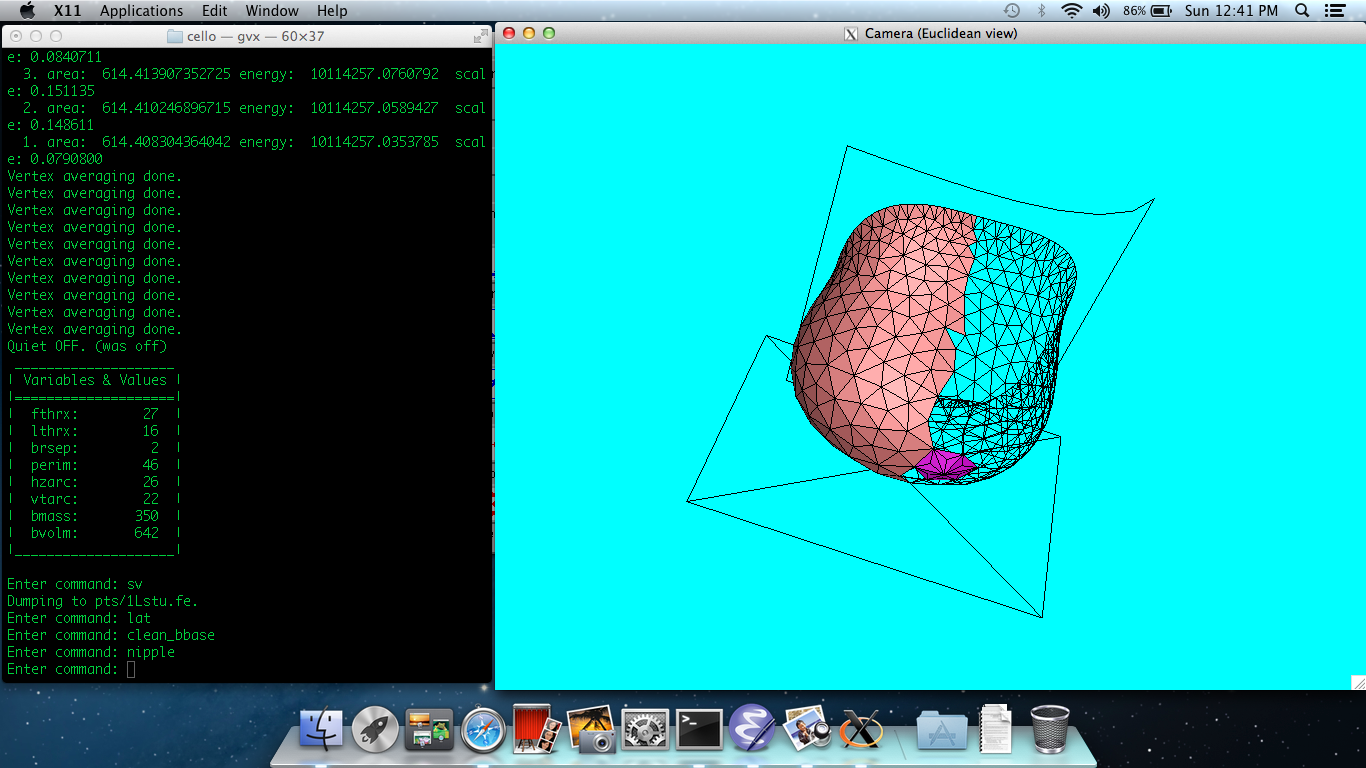Open Mission Control in the dock
Viewport: 1366px width, 768px height.
(429, 729)
